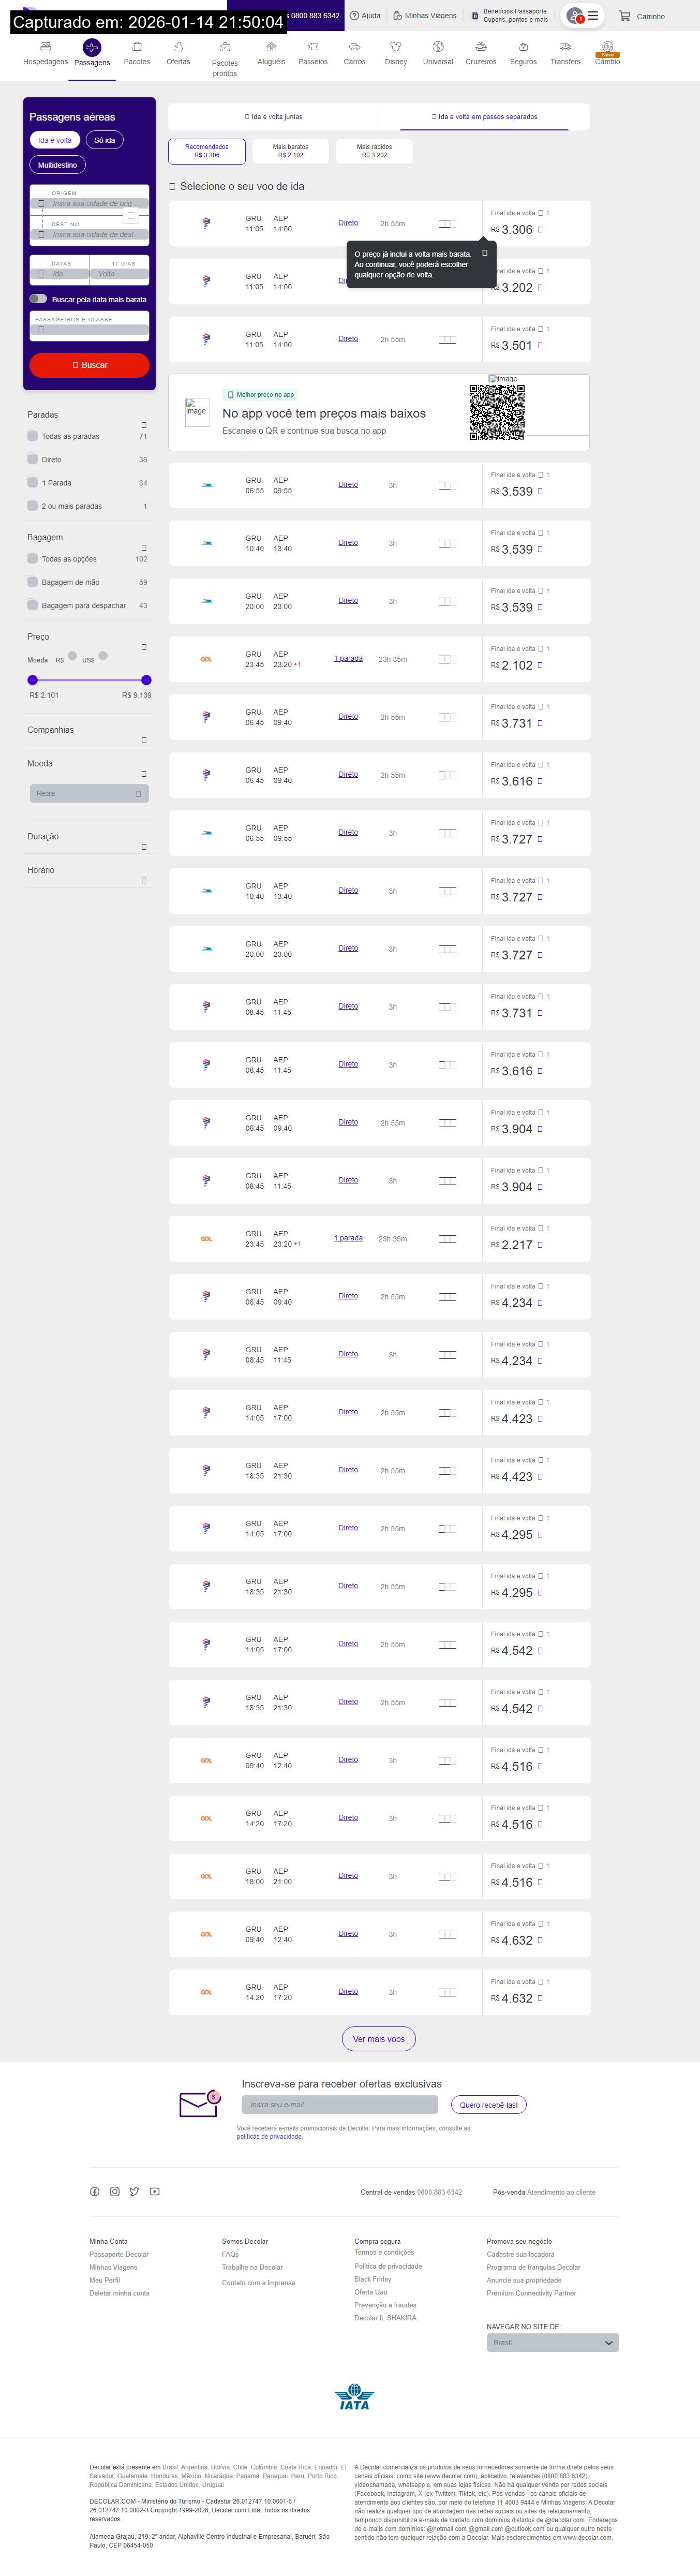This screenshot has width=700, height=2576.
Task: Open the Universal globe icon
Action: (x=438, y=47)
